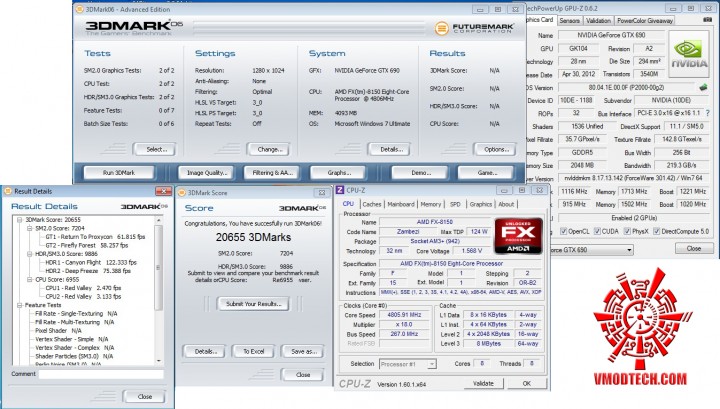Click the 3DMark06 logo in main window header

coord(134,28)
